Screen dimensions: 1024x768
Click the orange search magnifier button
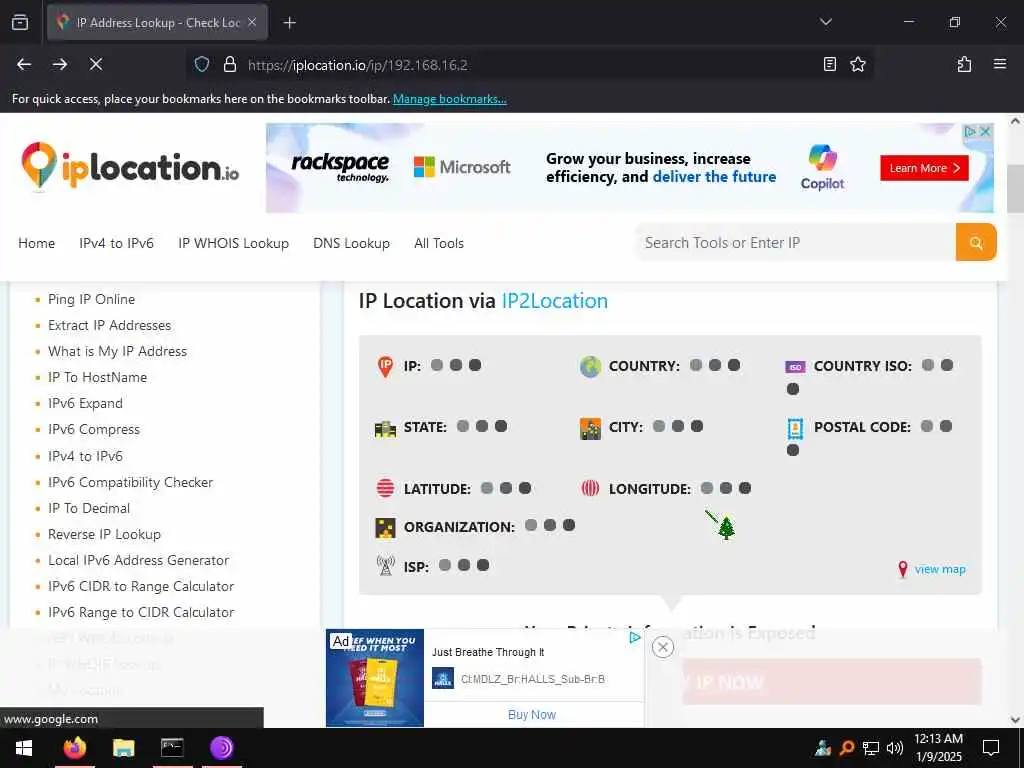click(x=976, y=242)
